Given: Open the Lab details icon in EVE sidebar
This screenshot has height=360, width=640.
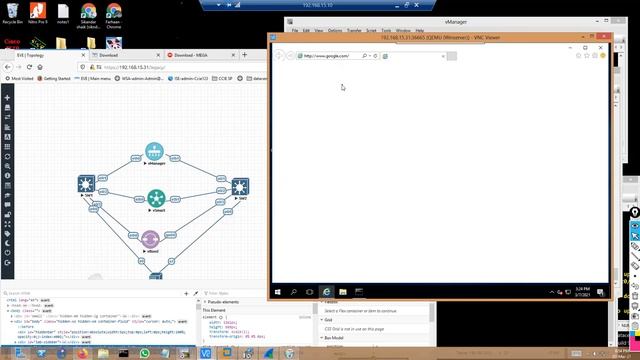Looking at the screenshot, I should [x=7, y=186].
